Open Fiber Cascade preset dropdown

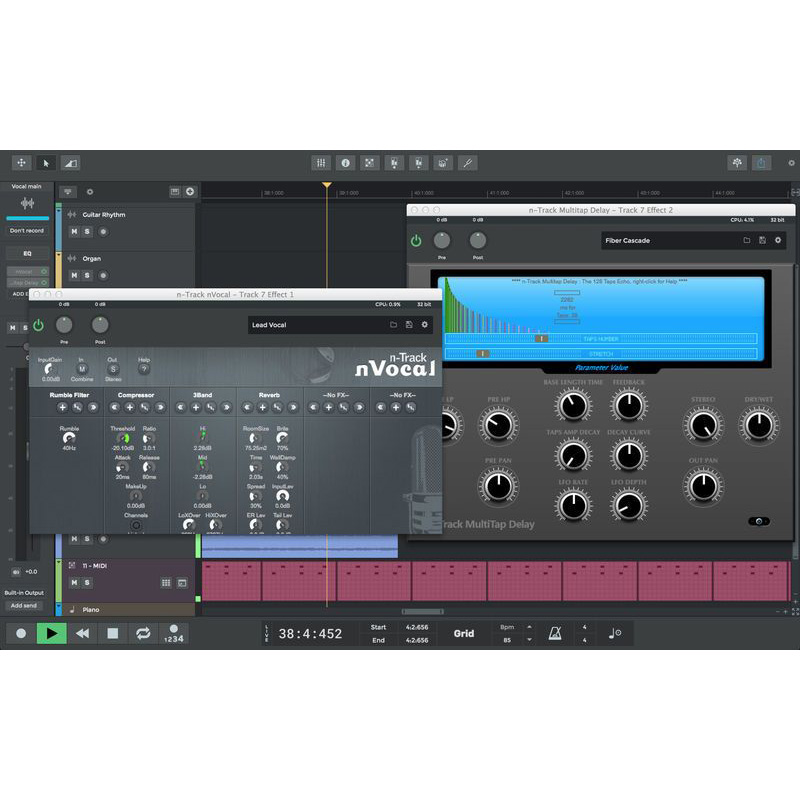click(x=694, y=240)
